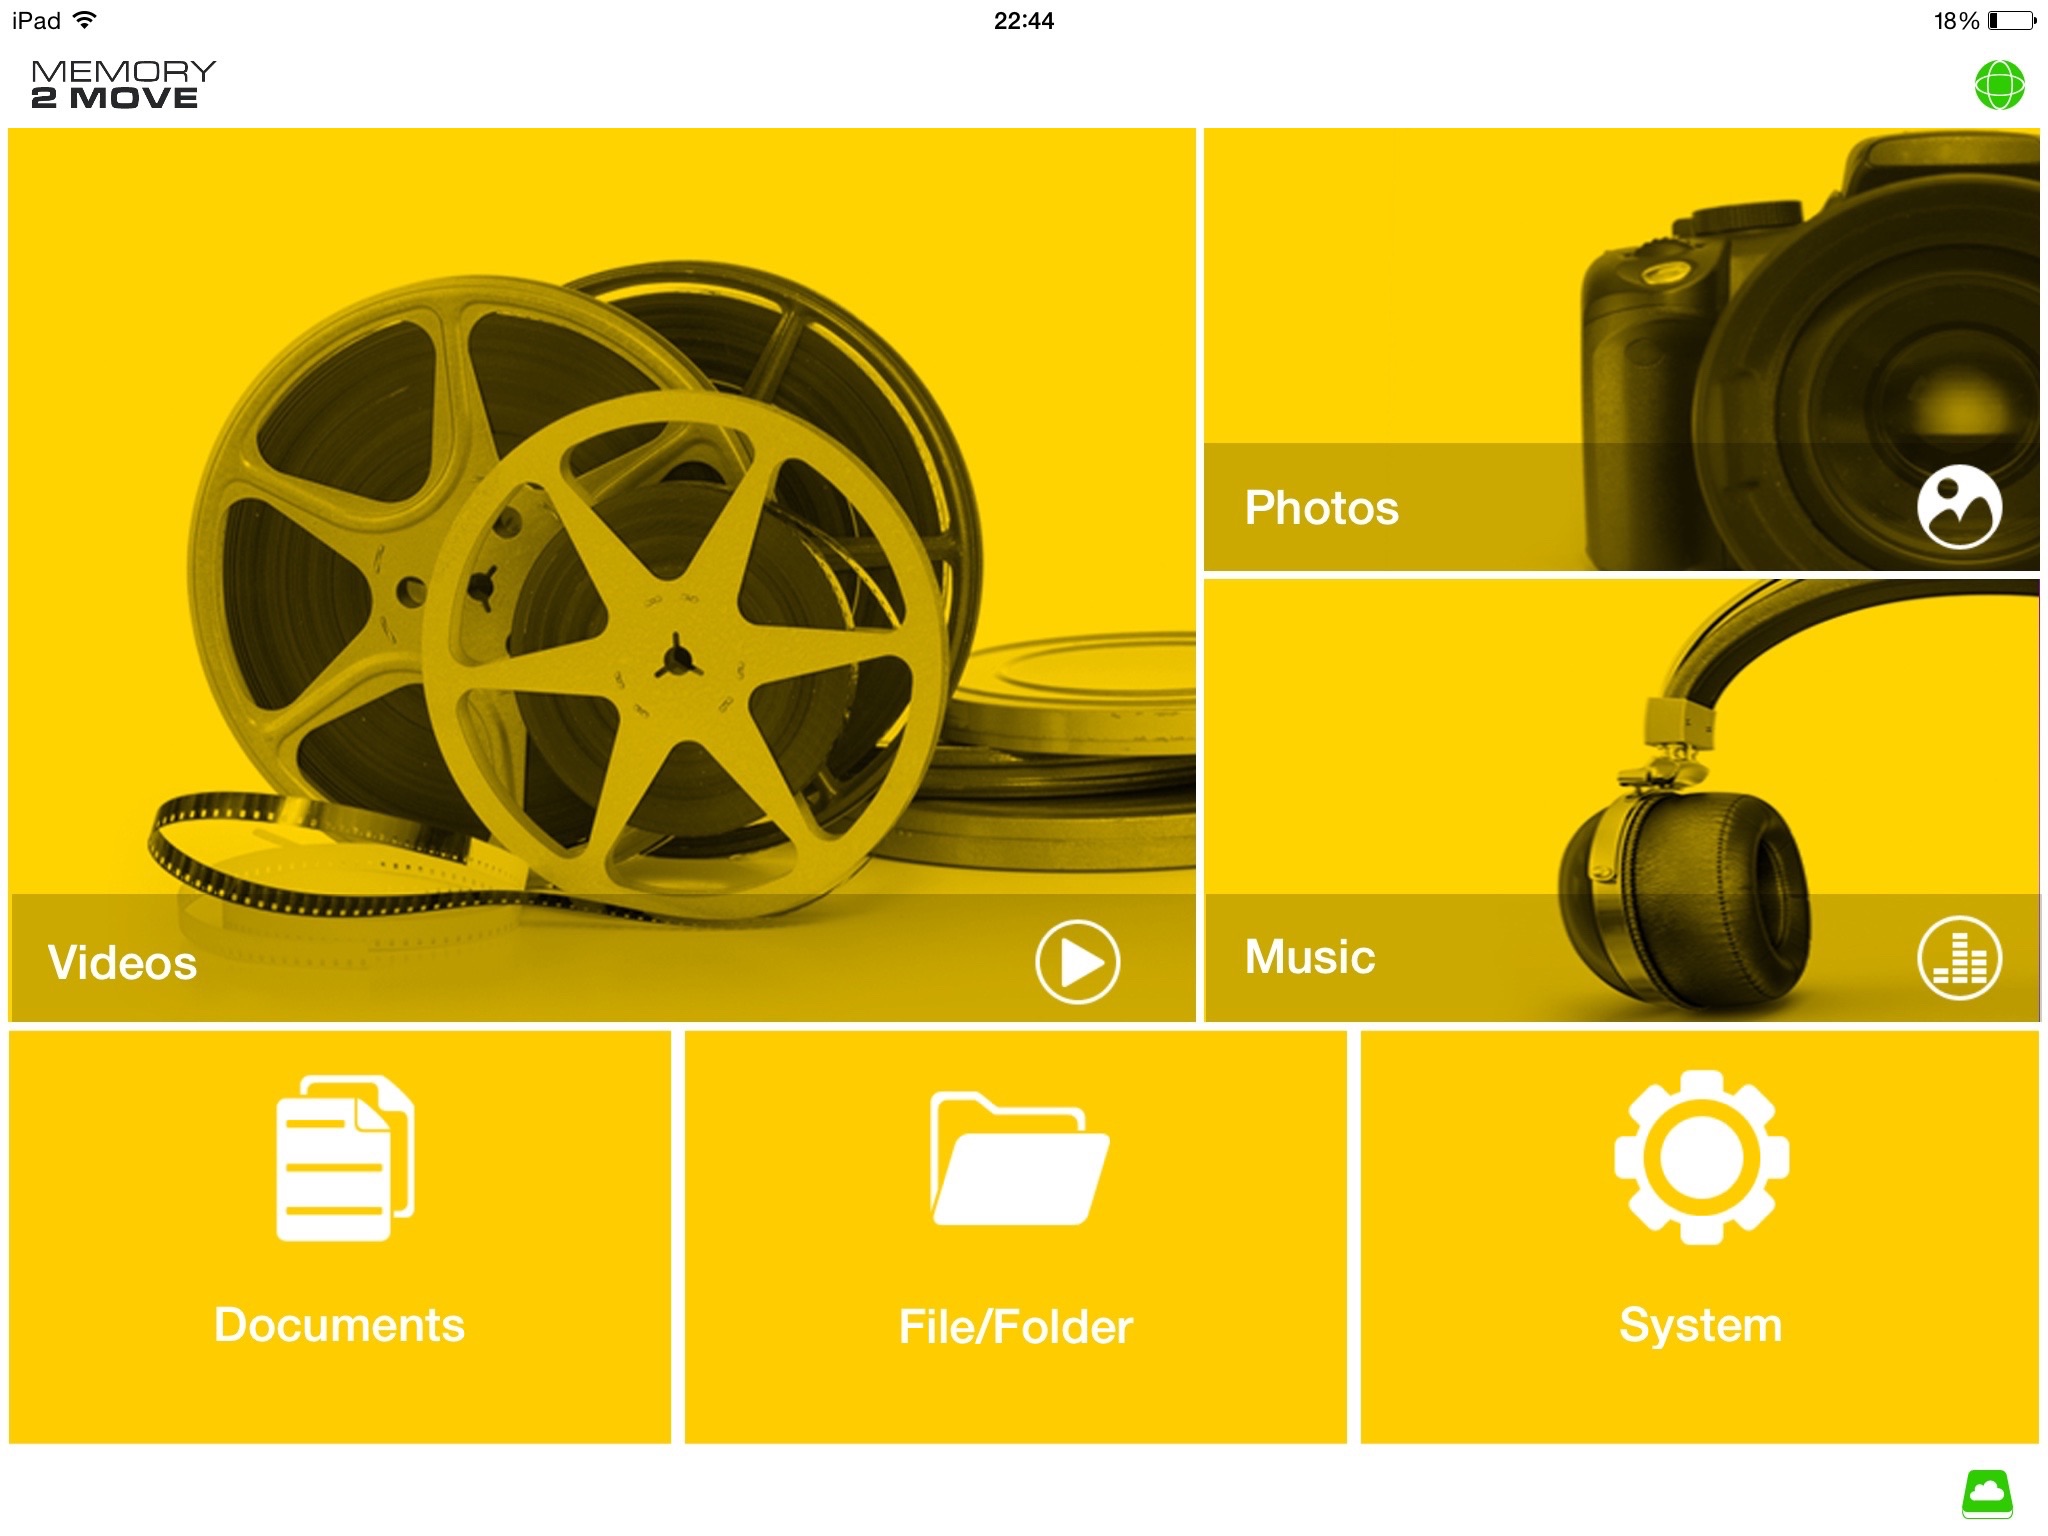The width and height of the screenshot is (2048, 1536).
Task: Click the open folder icon
Action: coord(1018,1158)
